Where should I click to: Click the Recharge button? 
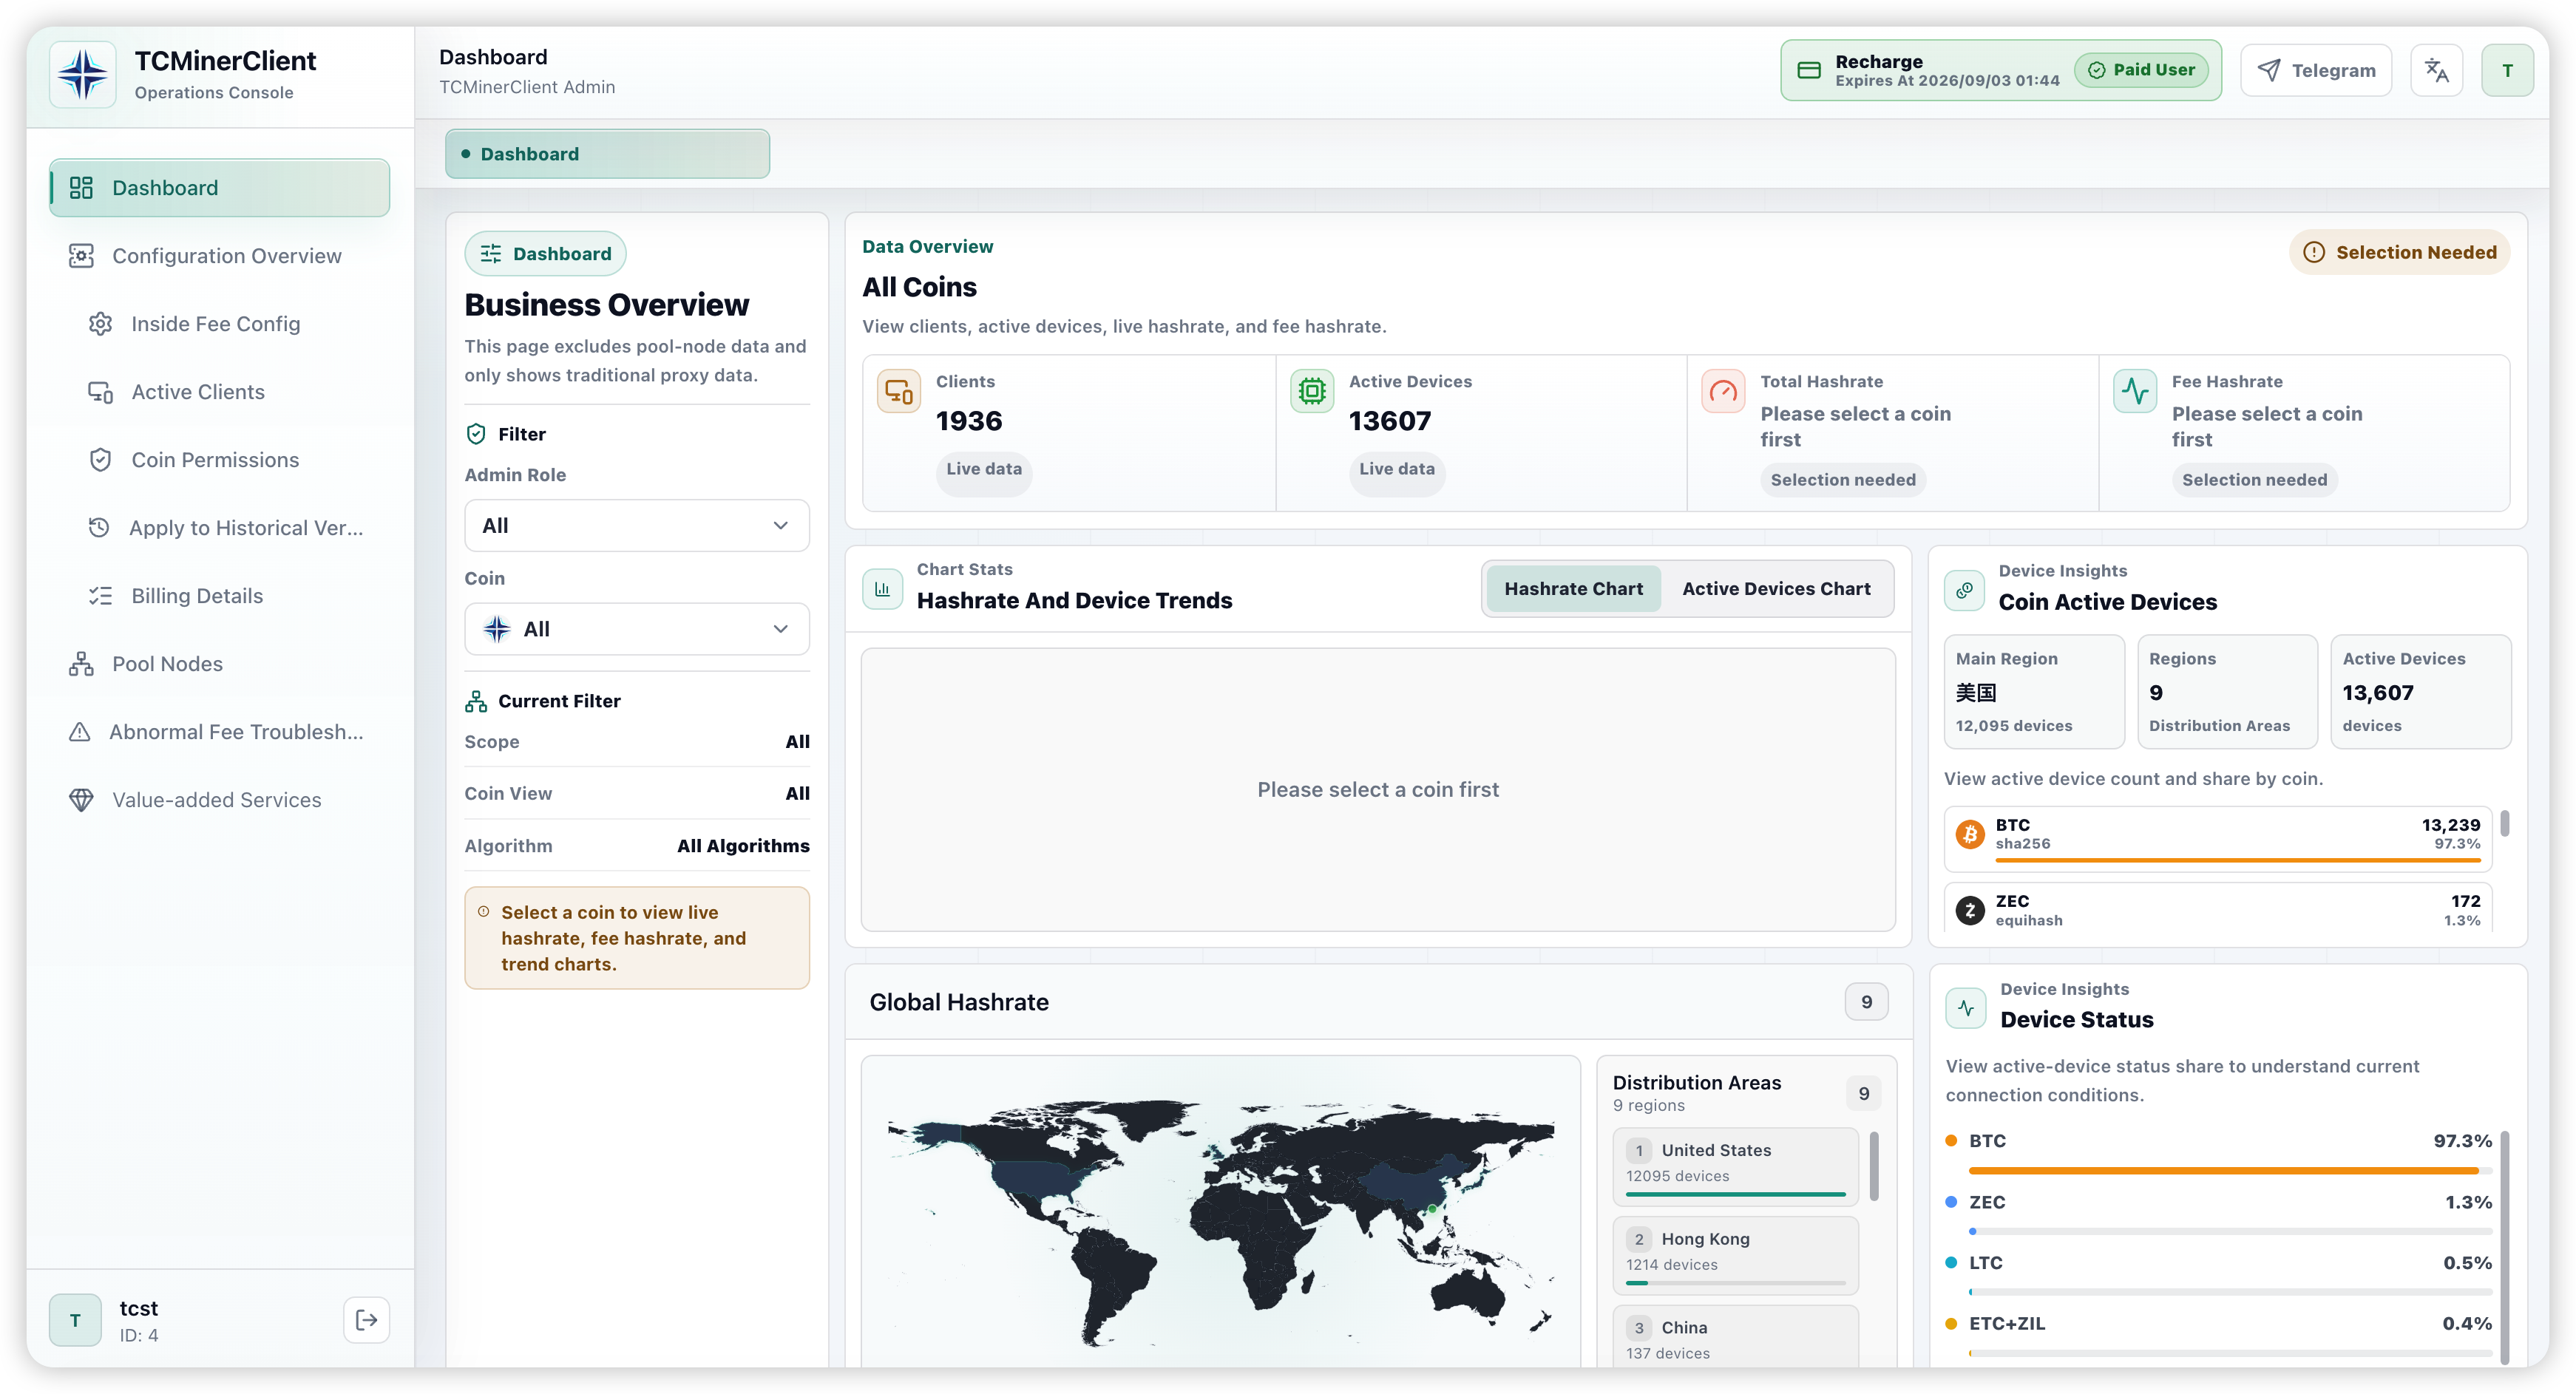[x=2000, y=70]
